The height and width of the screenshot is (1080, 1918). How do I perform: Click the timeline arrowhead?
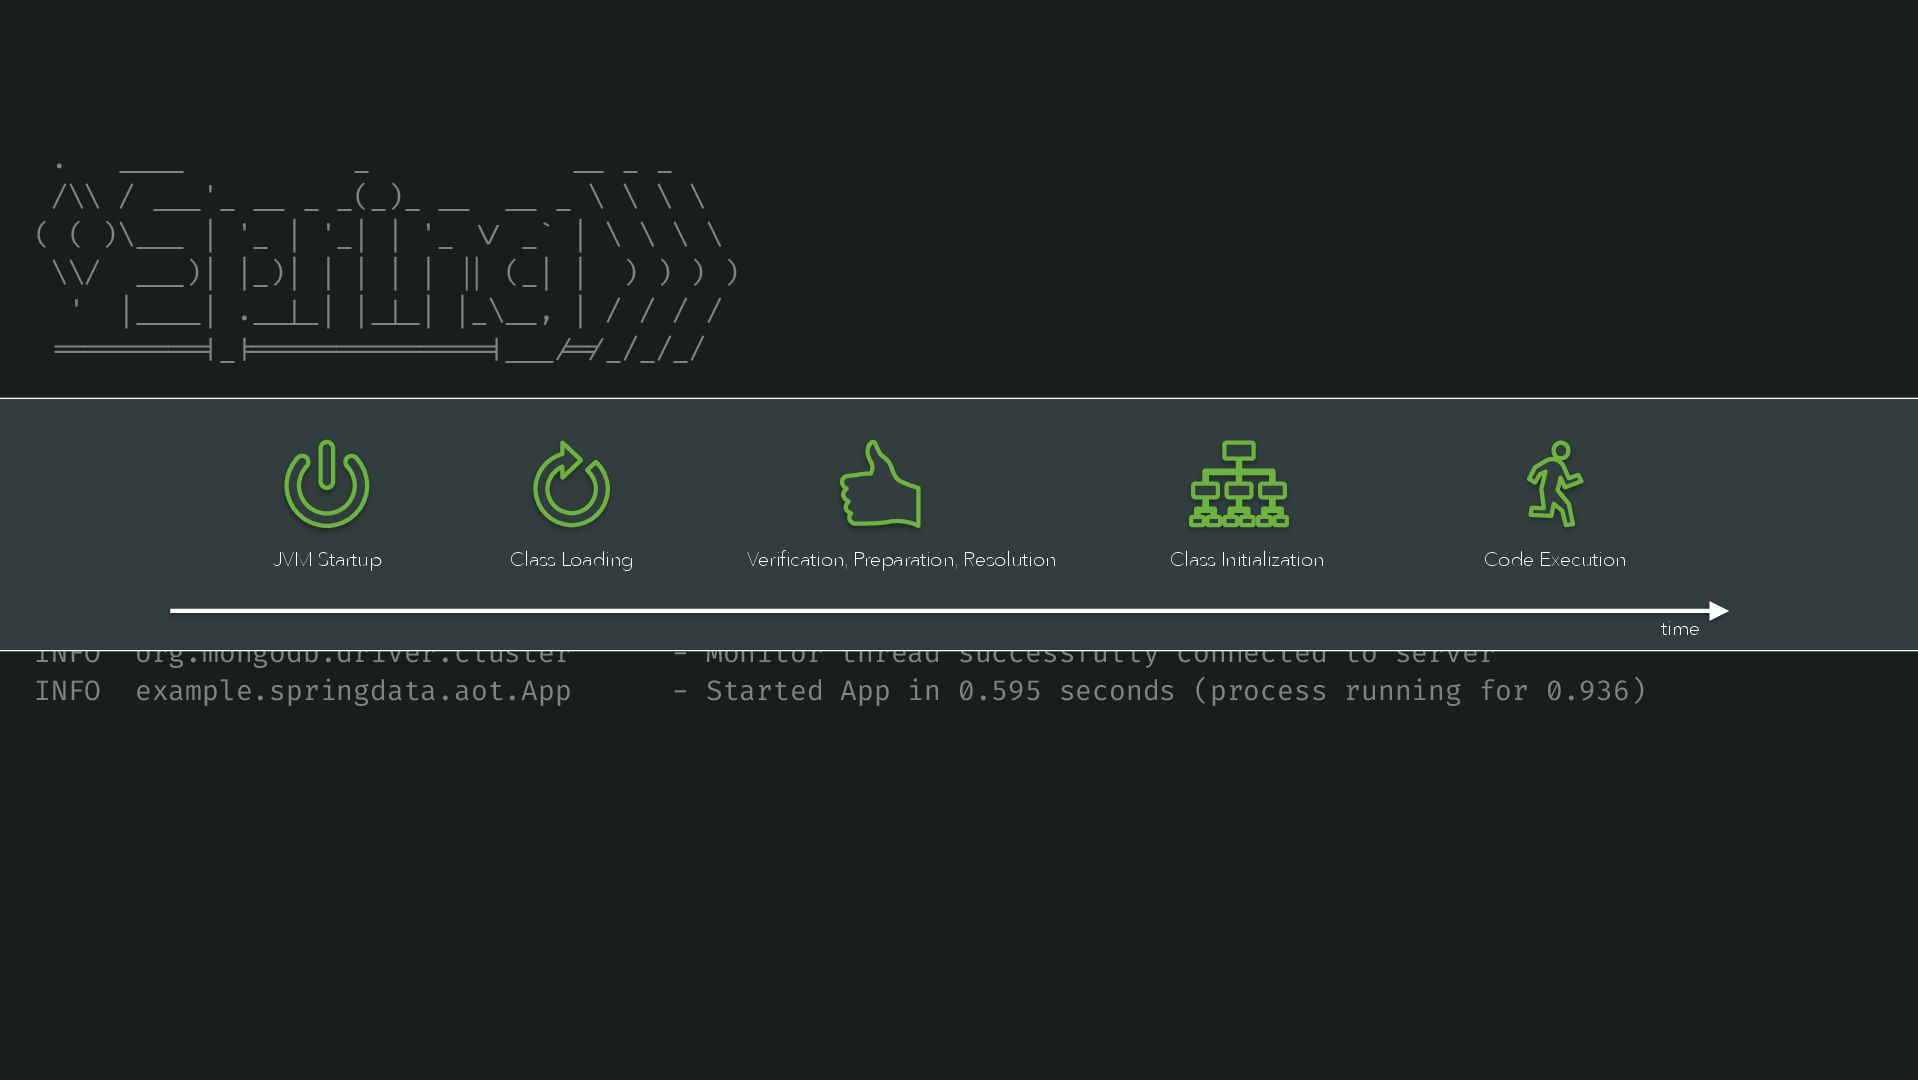[x=1719, y=611]
